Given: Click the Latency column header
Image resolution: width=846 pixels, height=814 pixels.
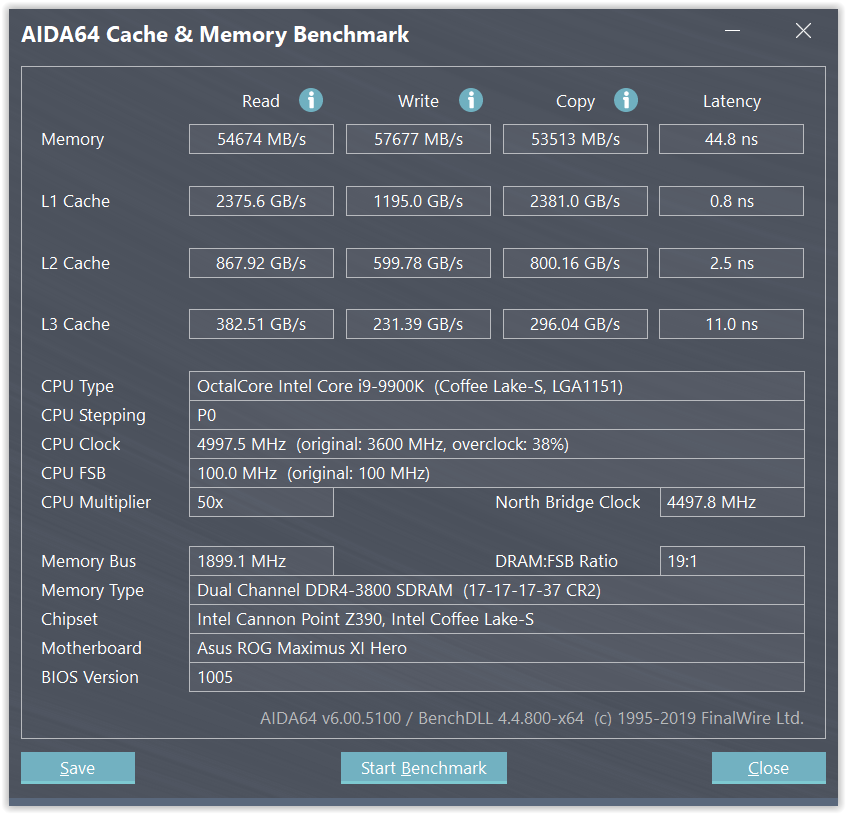Looking at the screenshot, I should (x=732, y=101).
